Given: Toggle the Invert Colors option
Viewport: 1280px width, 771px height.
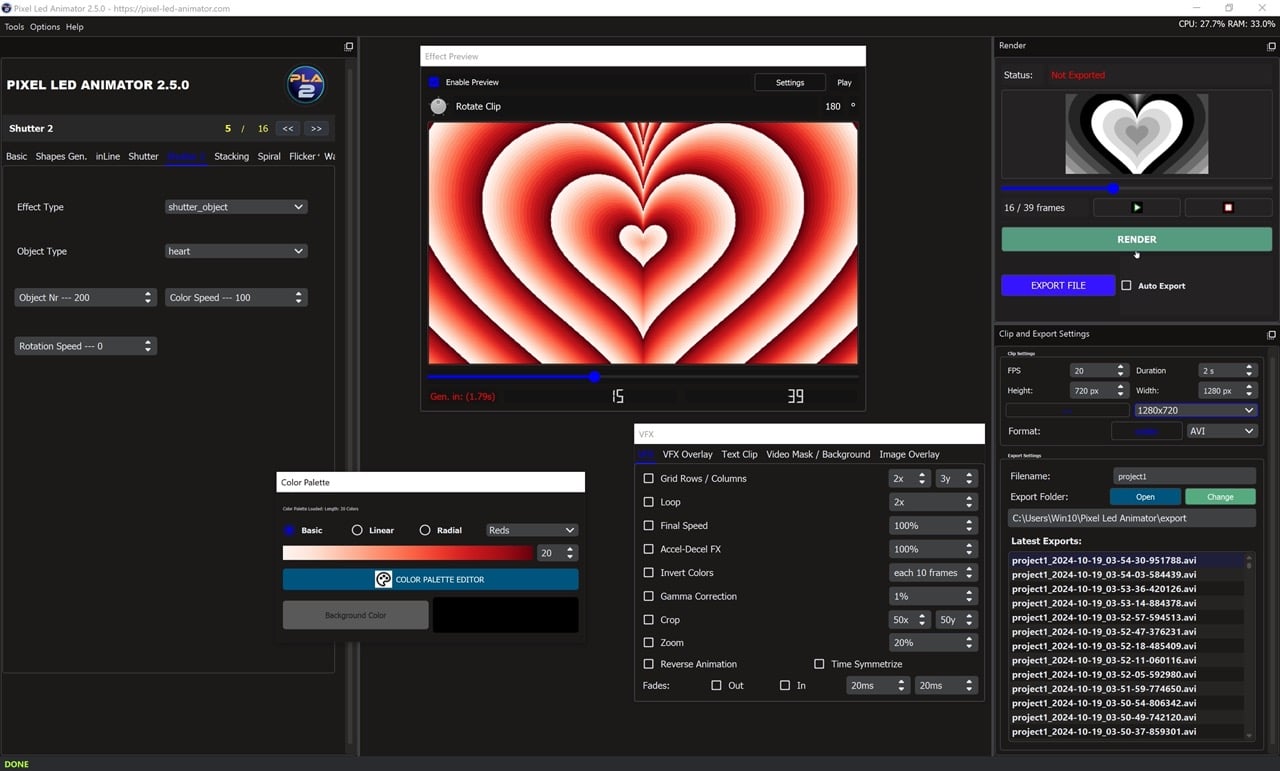Looking at the screenshot, I should coord(648,572).
